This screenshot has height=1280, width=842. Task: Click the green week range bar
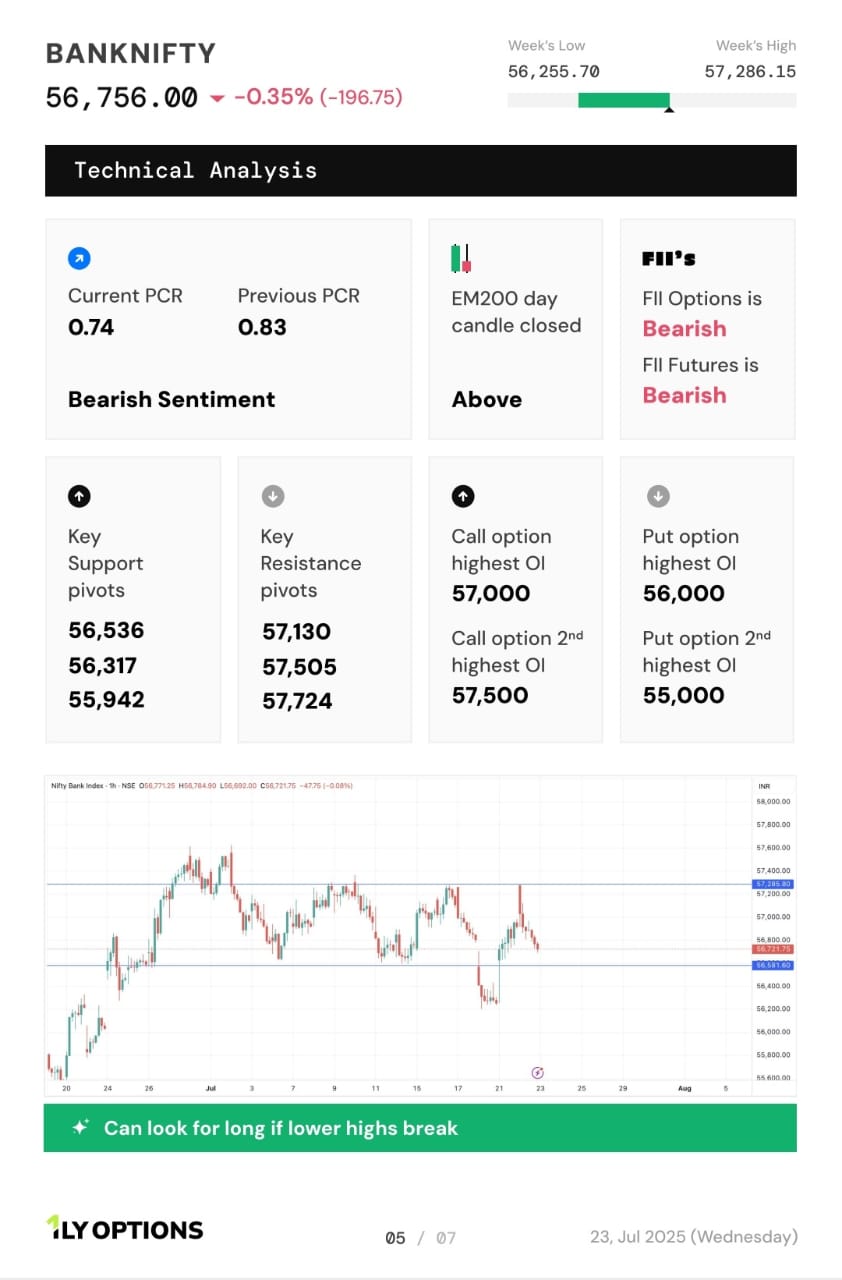pyautogui.click(x=624, y=100)
